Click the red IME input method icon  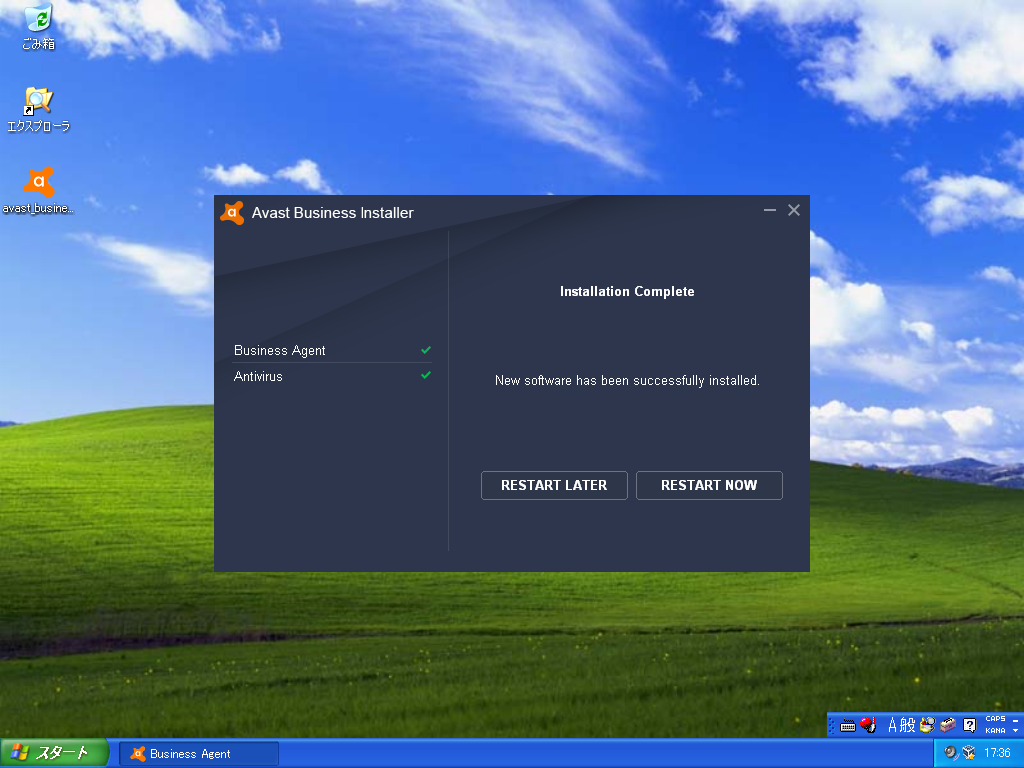tap(868, 725)
